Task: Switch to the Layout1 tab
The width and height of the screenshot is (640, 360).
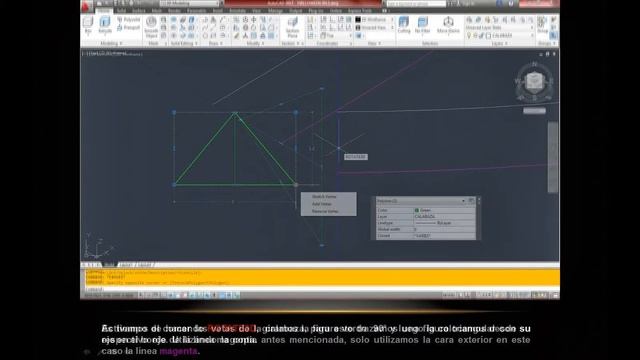Action: pos(126,264)
